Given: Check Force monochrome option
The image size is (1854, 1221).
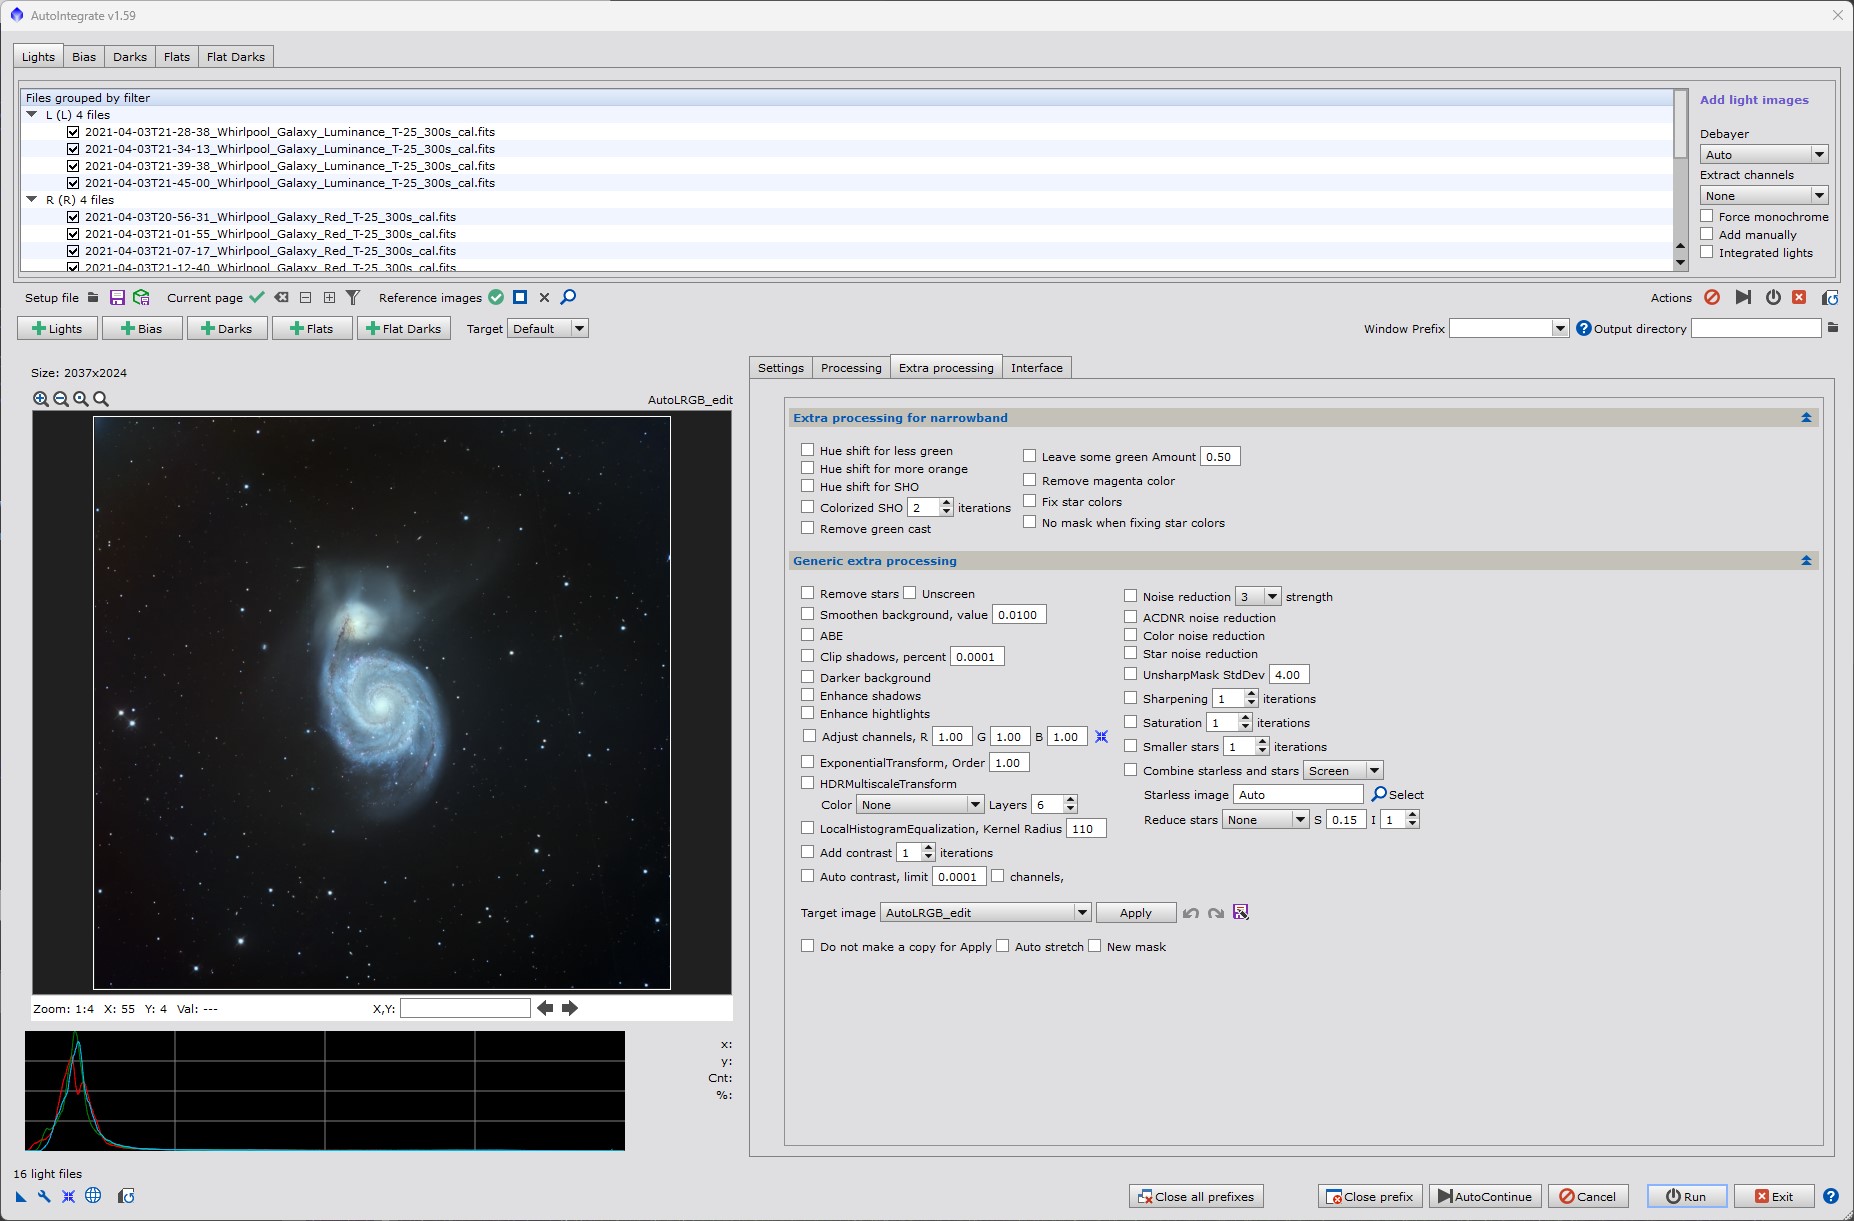Looking at the screenshot, I should tap(1707, 216).
